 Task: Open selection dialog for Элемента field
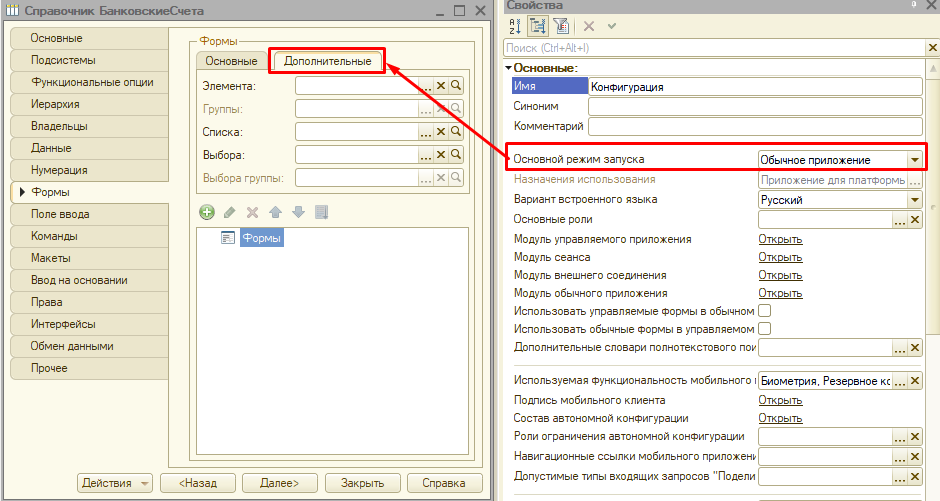tap(426, 86)
